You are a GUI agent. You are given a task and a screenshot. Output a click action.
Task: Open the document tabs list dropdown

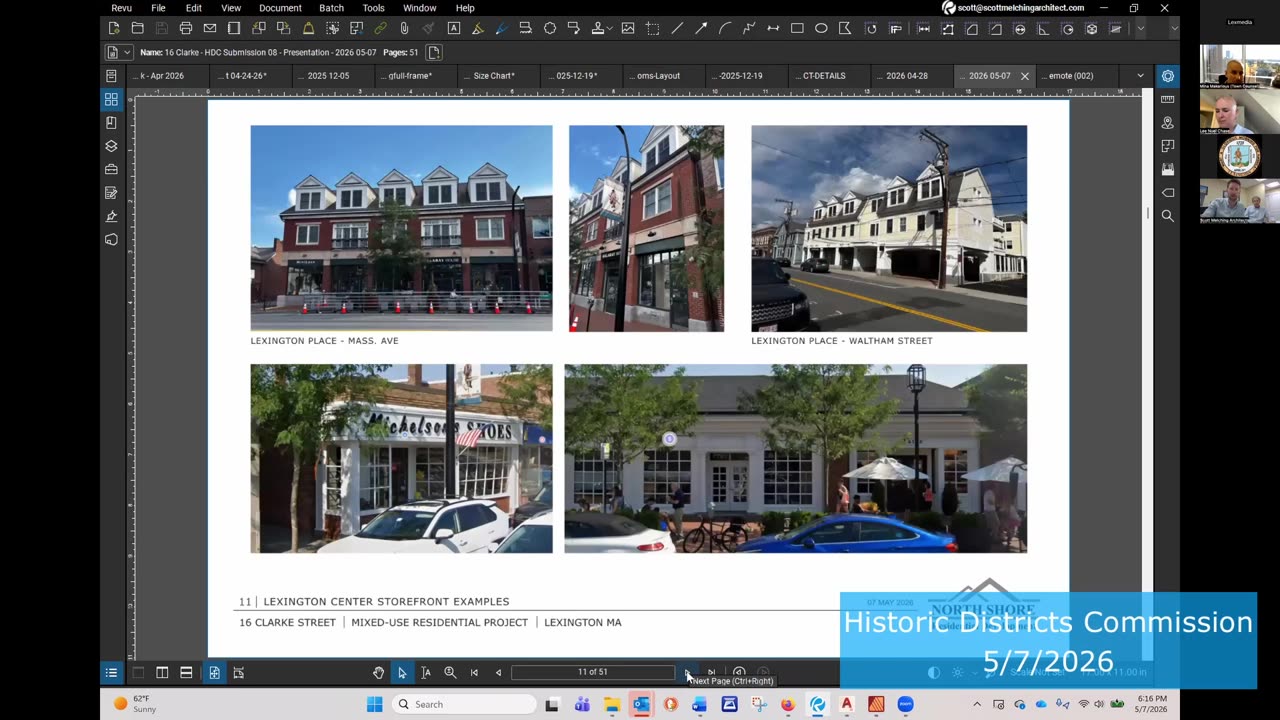coord(1140,76)
